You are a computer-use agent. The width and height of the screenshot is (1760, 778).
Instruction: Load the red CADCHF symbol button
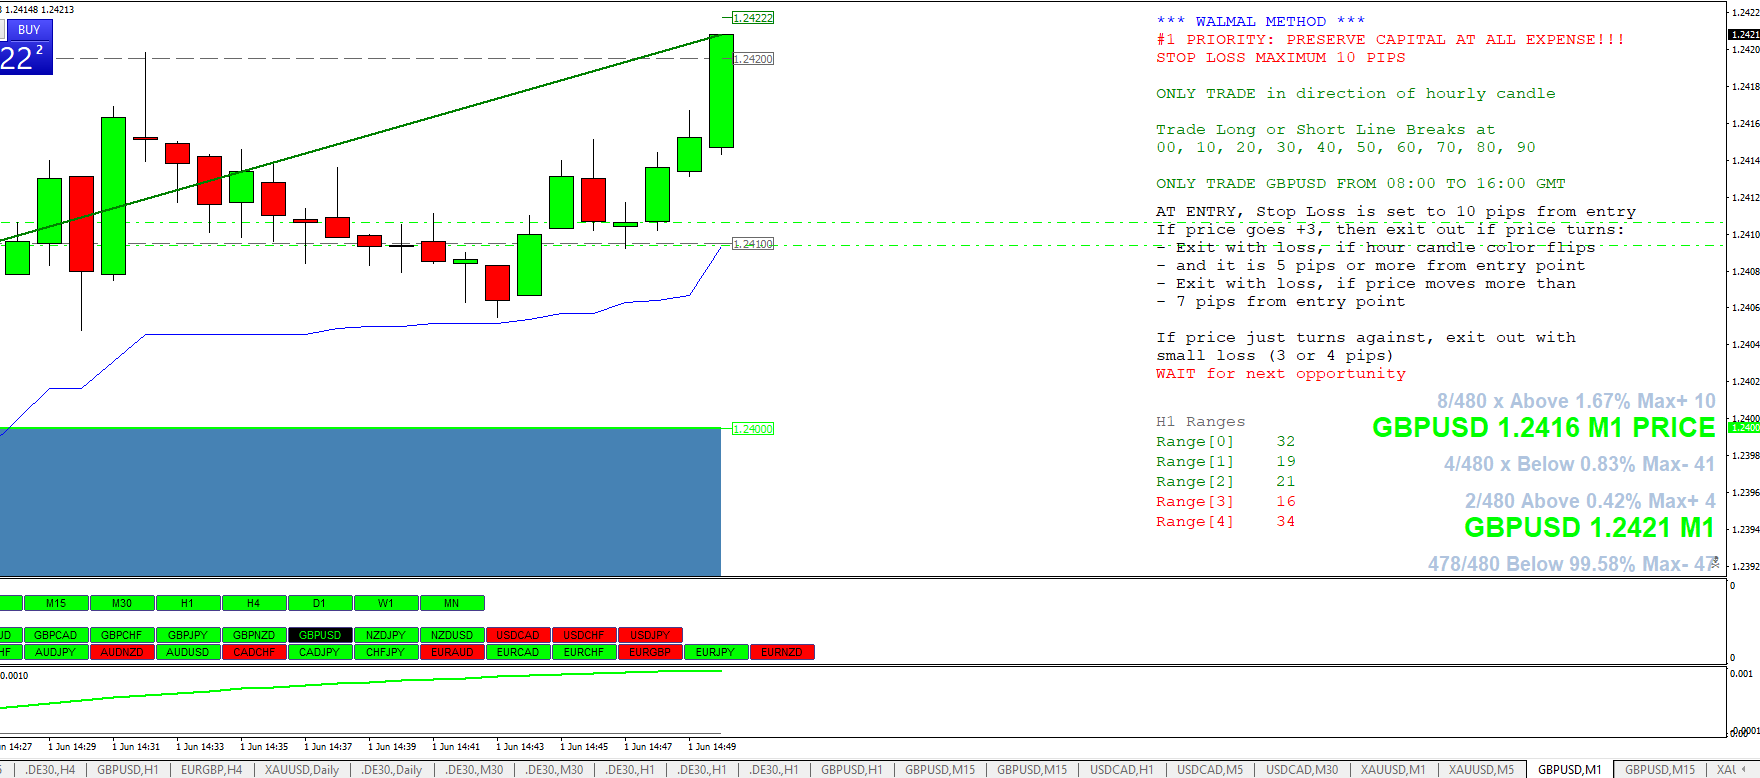tap(254, 652)
